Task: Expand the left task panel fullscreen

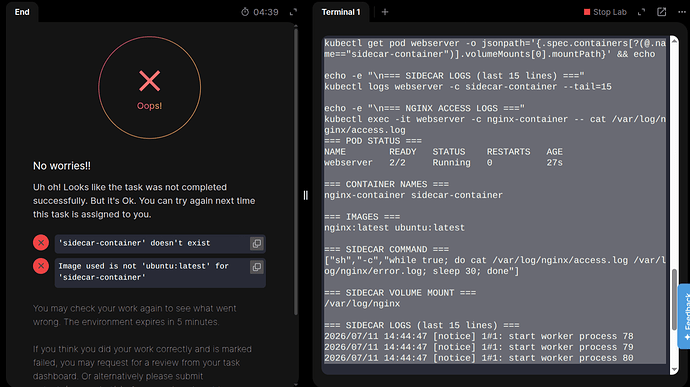Action: [x=294, y=12]
